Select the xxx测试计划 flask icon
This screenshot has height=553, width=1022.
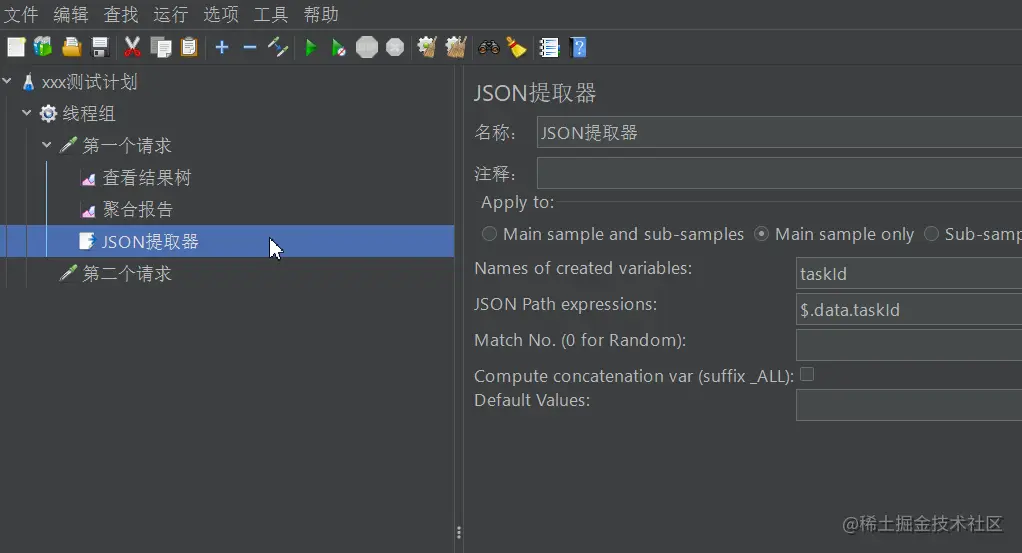pyautogui.click(x=29, y=82)
